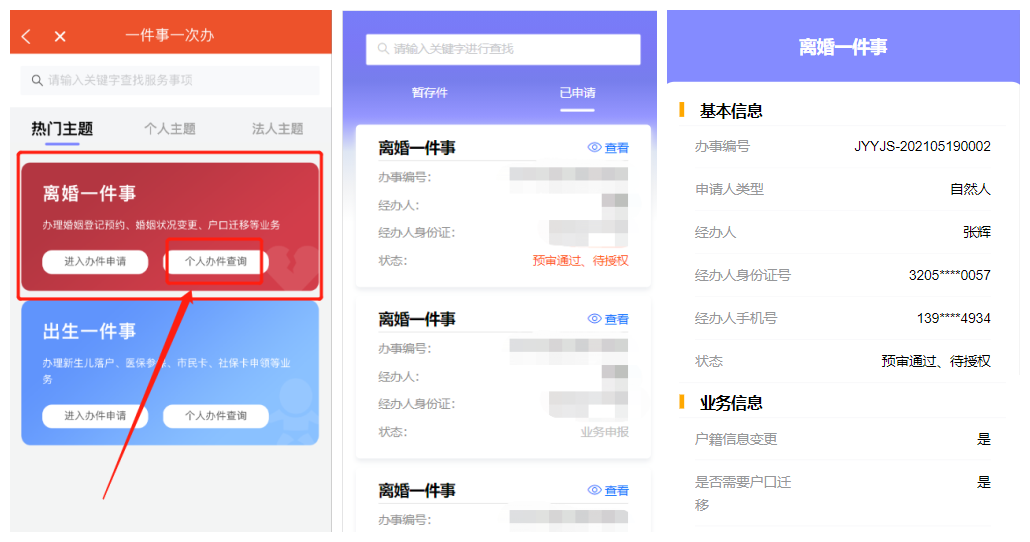The image size is (1030, 542).
Task: Open 个人办件查询 on 出生一件事 card
Action: (x=216, y=416)
